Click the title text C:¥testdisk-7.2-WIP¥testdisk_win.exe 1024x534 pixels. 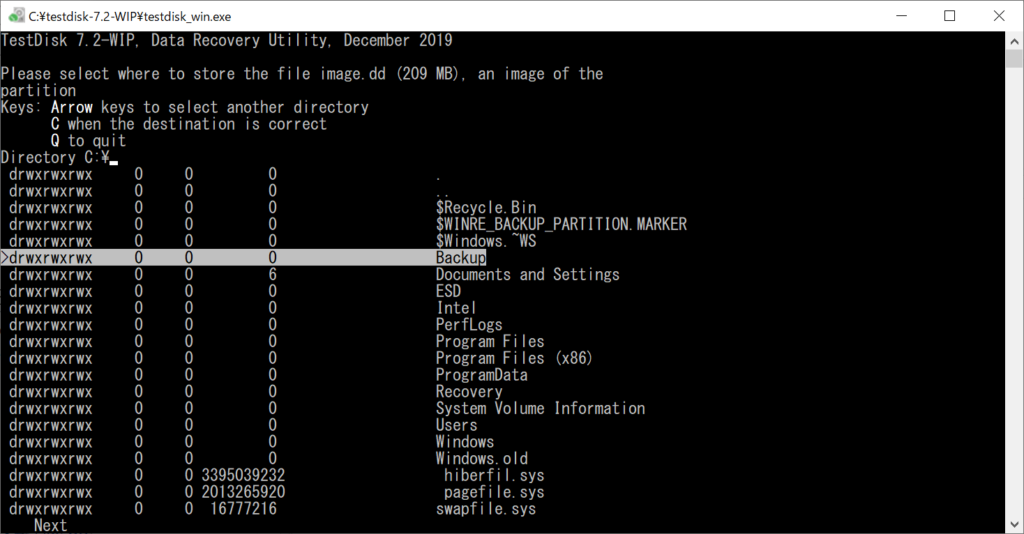pos(129,16)
